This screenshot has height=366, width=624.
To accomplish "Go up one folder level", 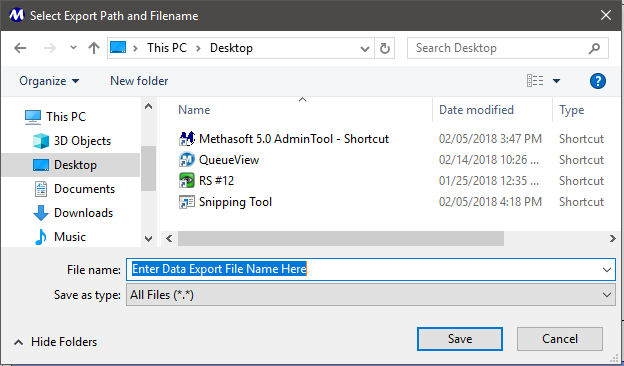I will [x=94, y=48].
